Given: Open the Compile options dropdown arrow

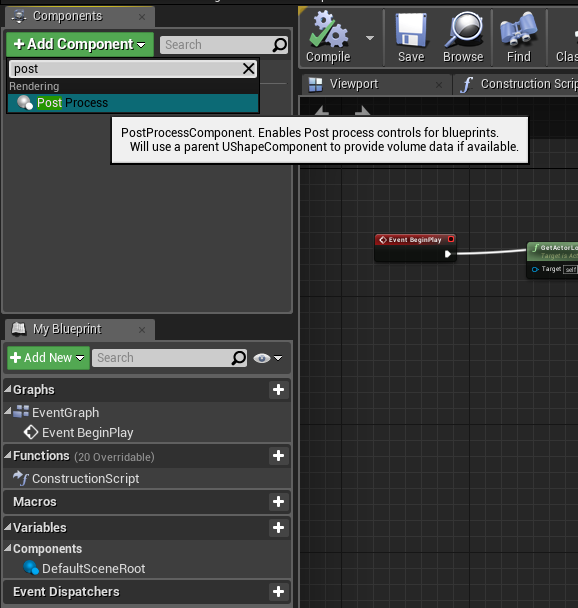Looking at the screenshot, I should pos(370,38).
